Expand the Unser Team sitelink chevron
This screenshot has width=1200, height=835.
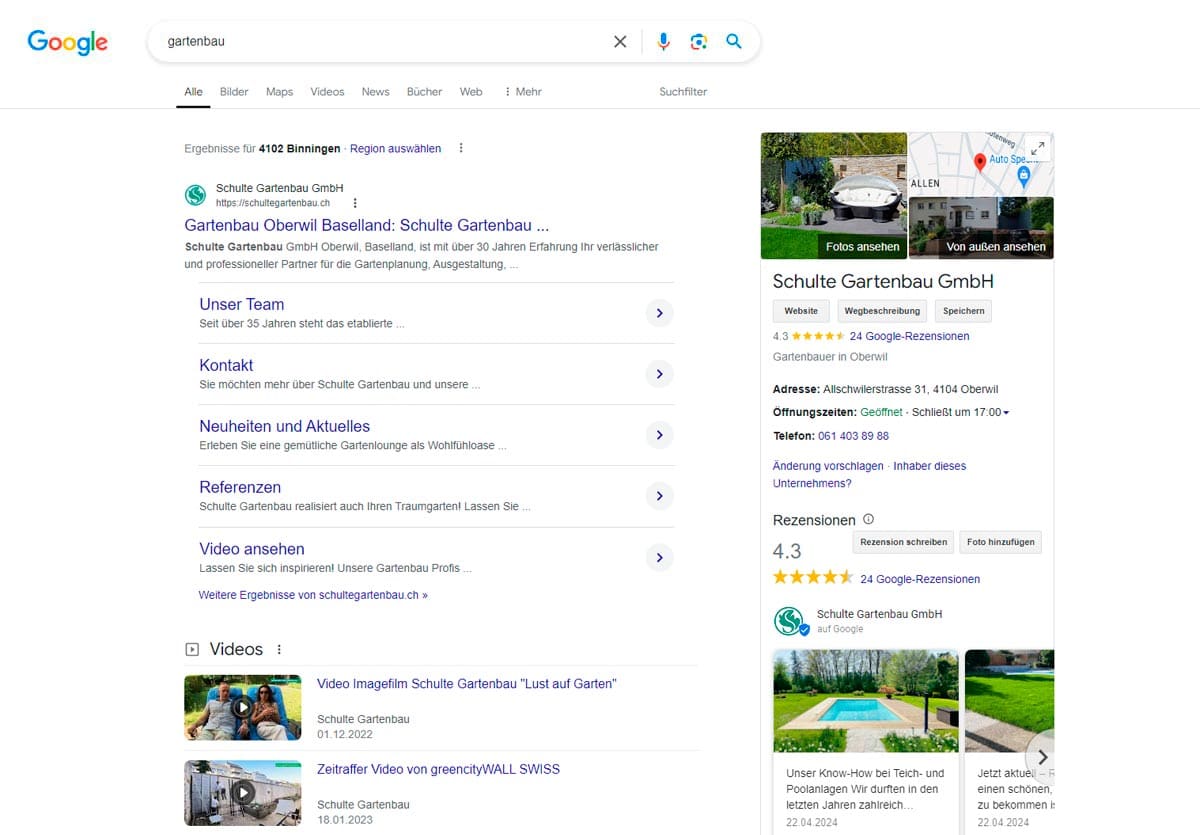pyautogui.click(x=658, y=313)
